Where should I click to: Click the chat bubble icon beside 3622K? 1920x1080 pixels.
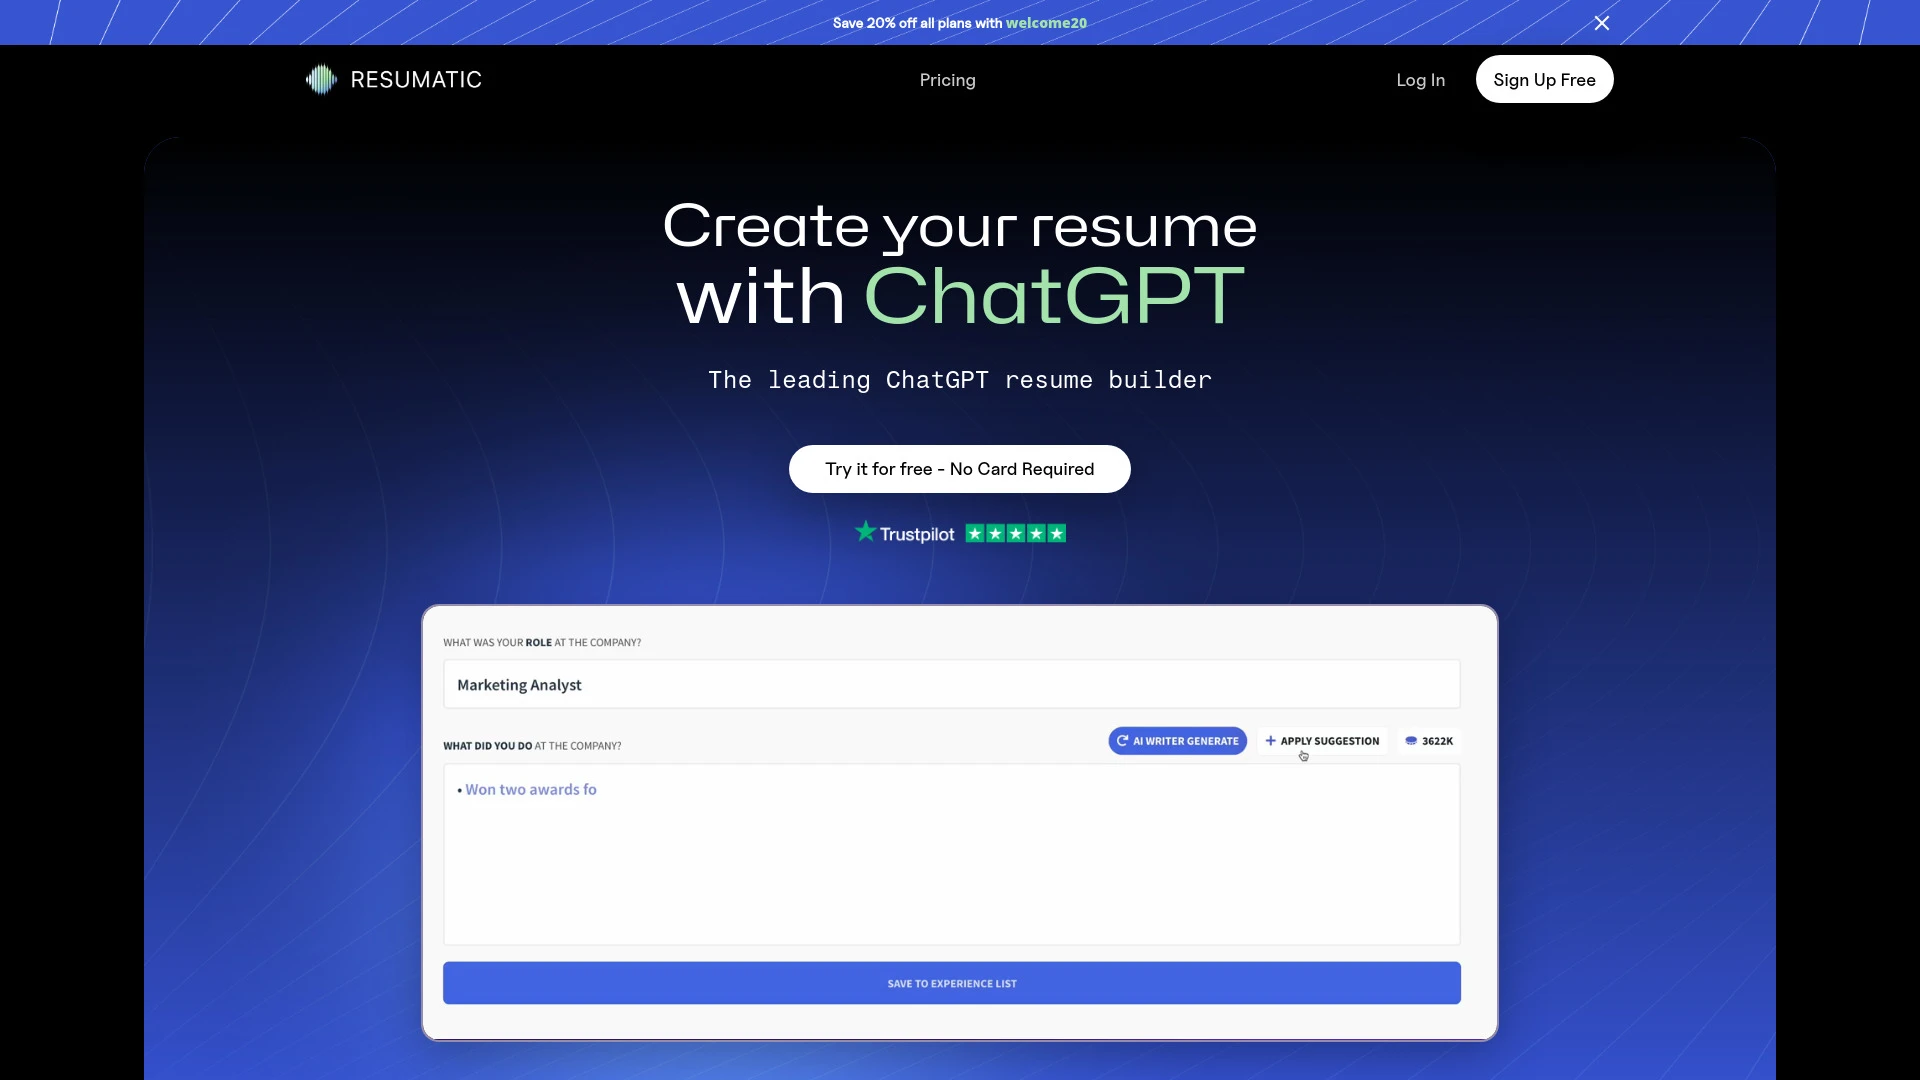[1410, 741]
